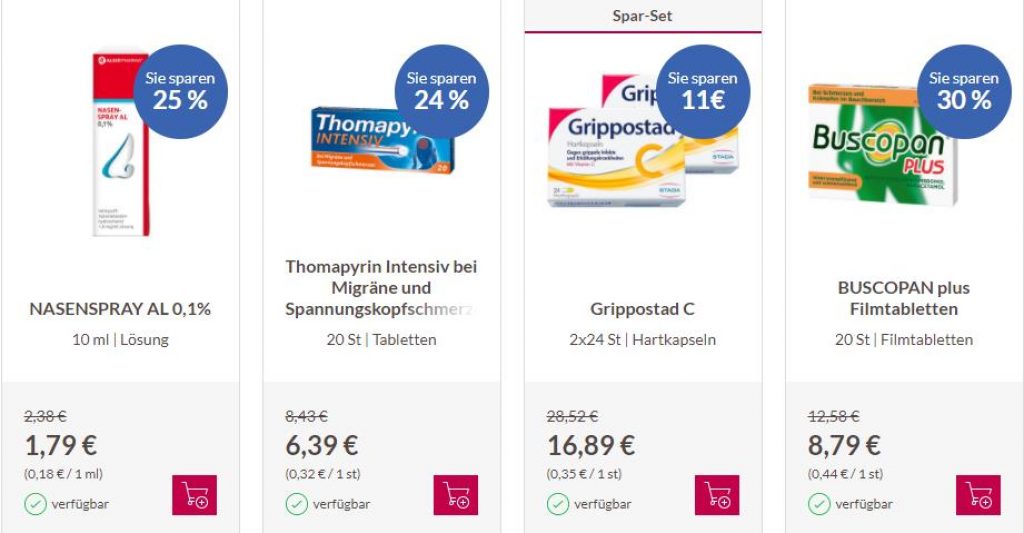Open Thomapyrin Intensiv bei Migräne title link
The image size is (1024, 533).
coord(381,288)
